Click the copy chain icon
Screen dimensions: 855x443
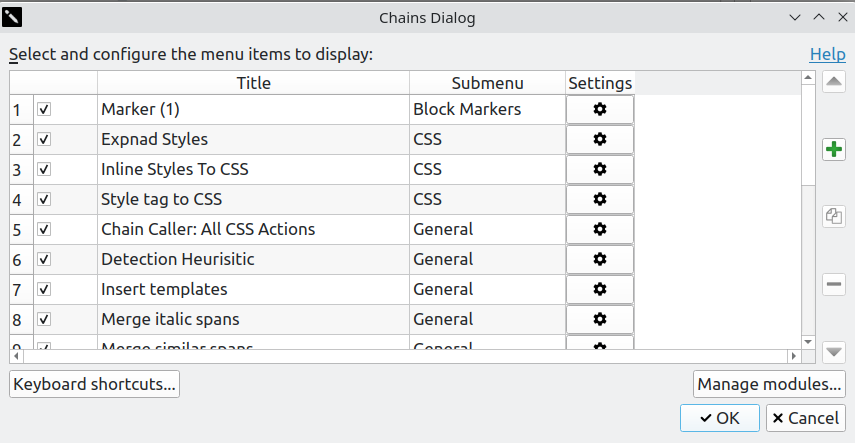point(834,215)
